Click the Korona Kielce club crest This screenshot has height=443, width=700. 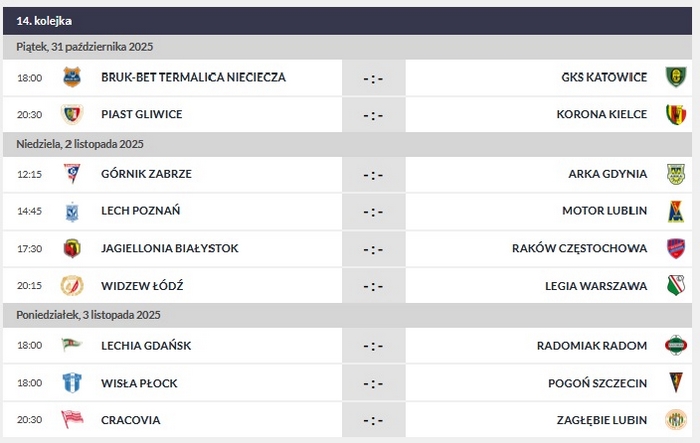tap(675, 114)
